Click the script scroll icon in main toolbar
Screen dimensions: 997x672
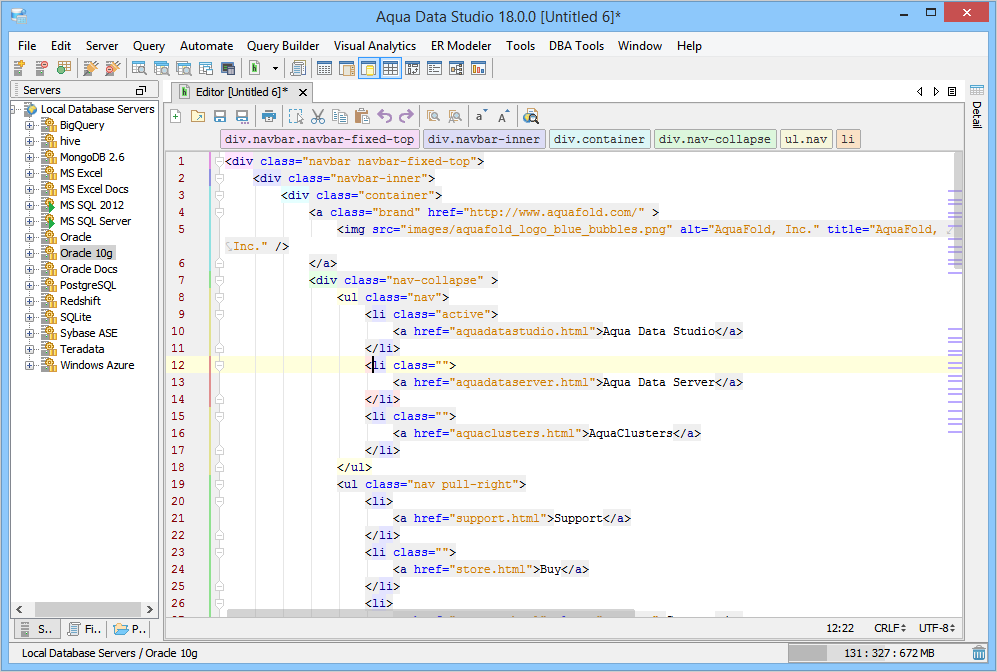tap(298, 68)
